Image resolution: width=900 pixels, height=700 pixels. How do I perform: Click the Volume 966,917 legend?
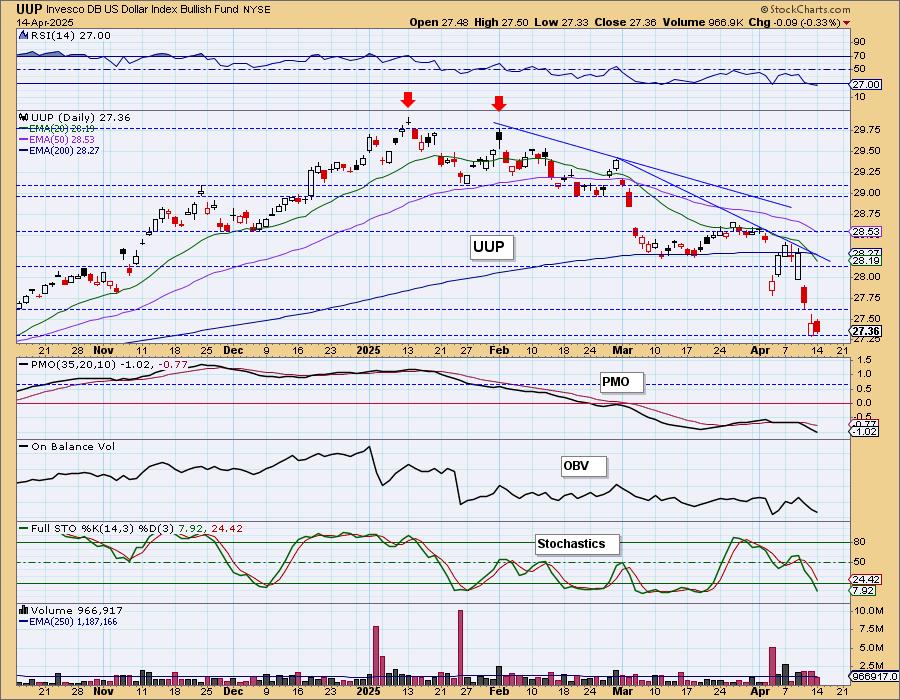[77, 610]
